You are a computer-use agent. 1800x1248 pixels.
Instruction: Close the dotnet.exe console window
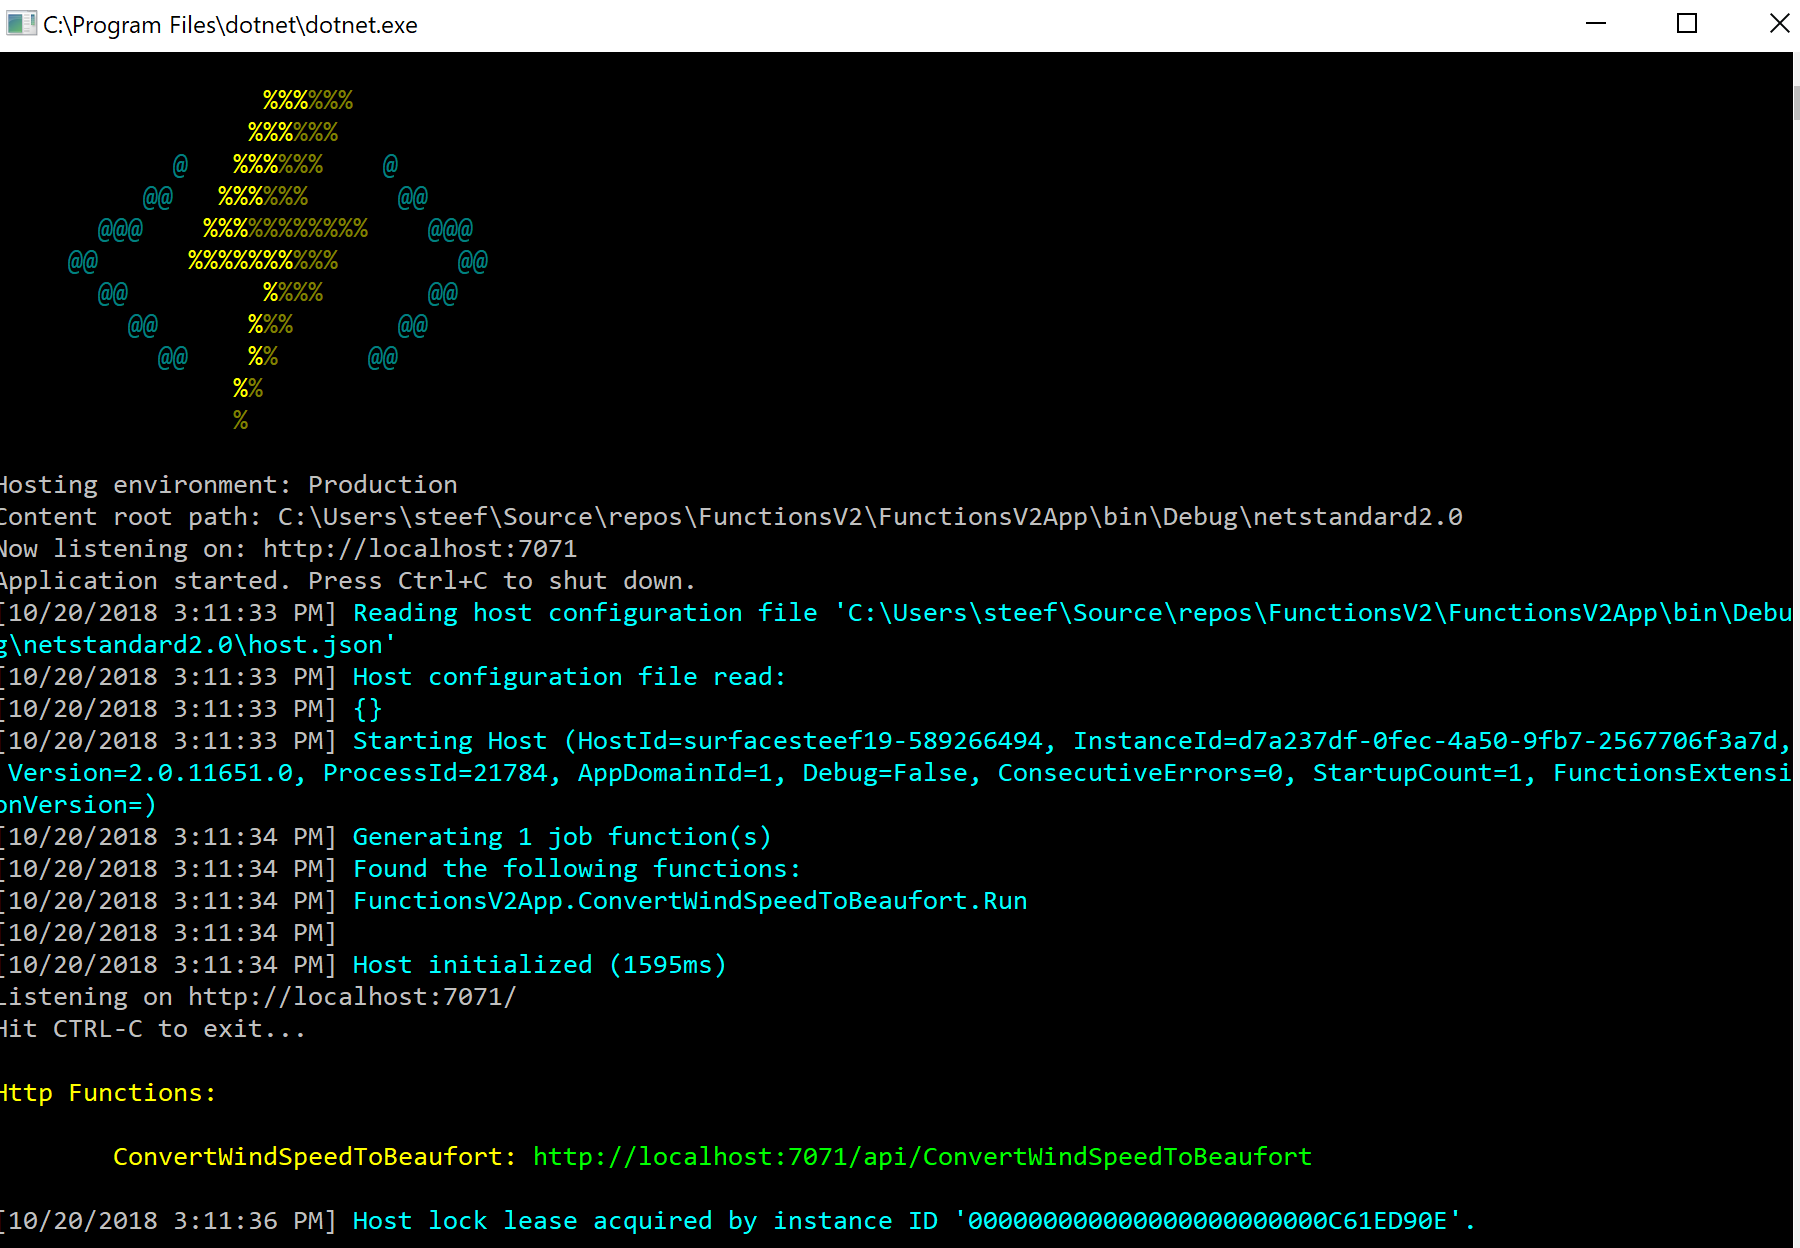point(1779,24)
